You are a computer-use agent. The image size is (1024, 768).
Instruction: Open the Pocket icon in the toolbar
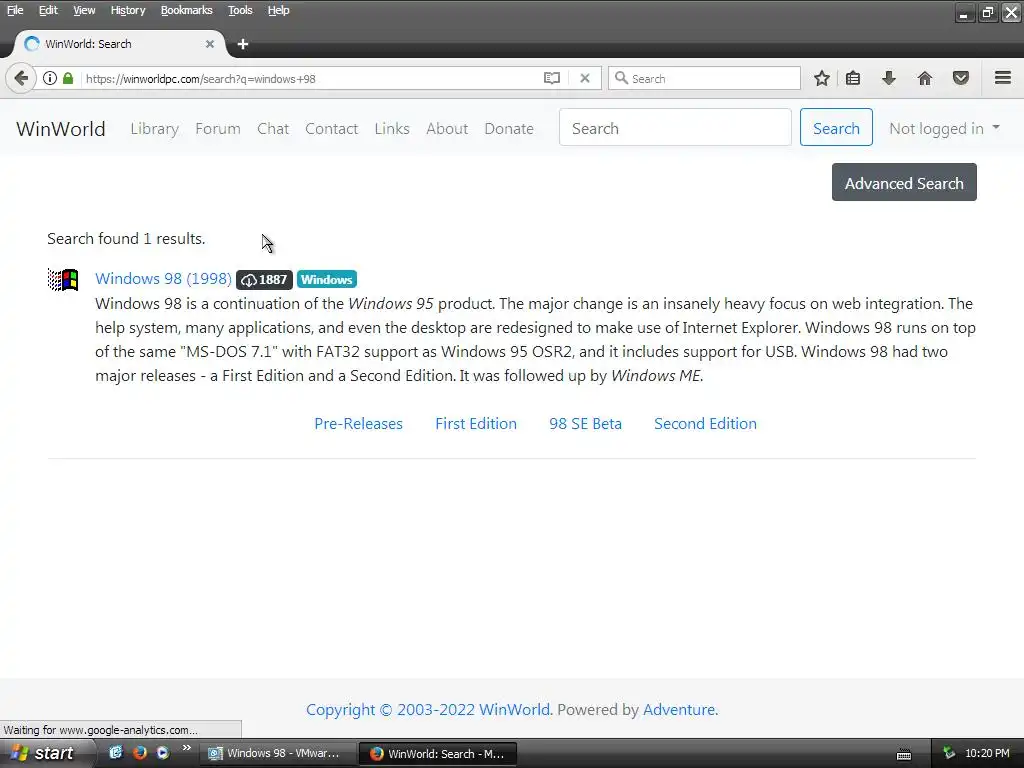961,78
